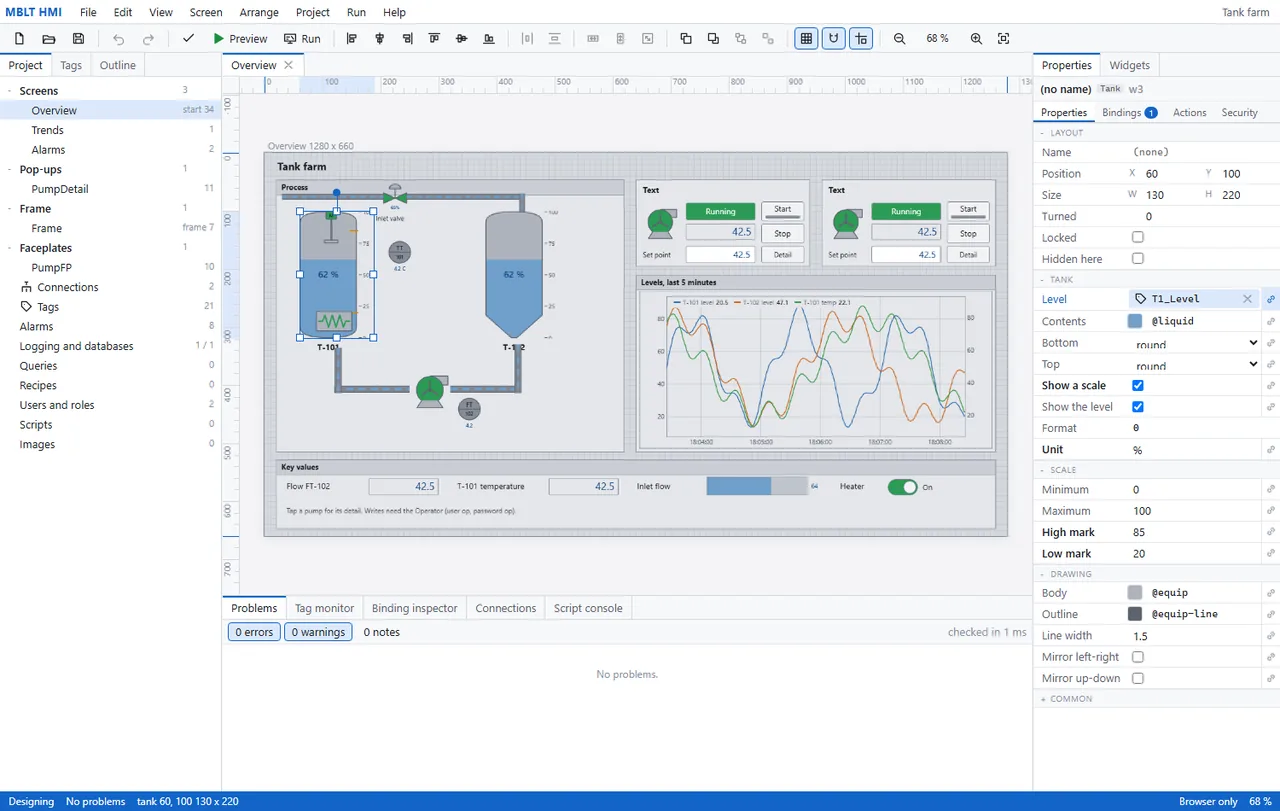Screen dimensions: 1280x811
Task: Click the 0 errors filter button
Action: coord(254,632)
